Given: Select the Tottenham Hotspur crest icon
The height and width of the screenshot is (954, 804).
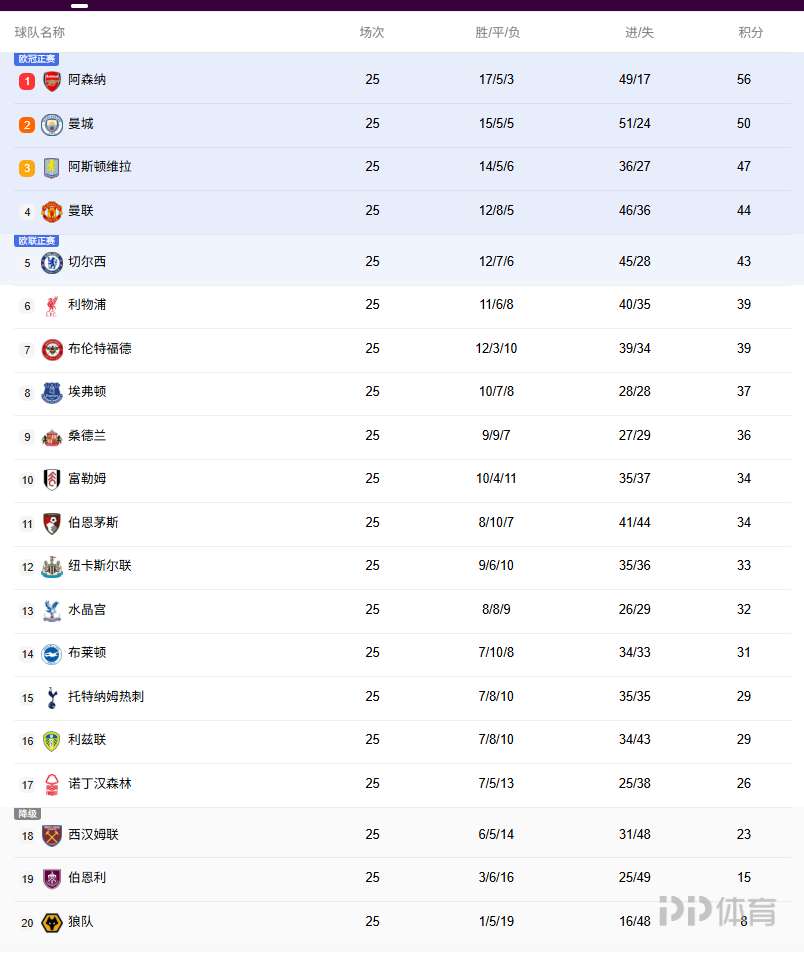Looking at the screenshot, I should [52, 698].
